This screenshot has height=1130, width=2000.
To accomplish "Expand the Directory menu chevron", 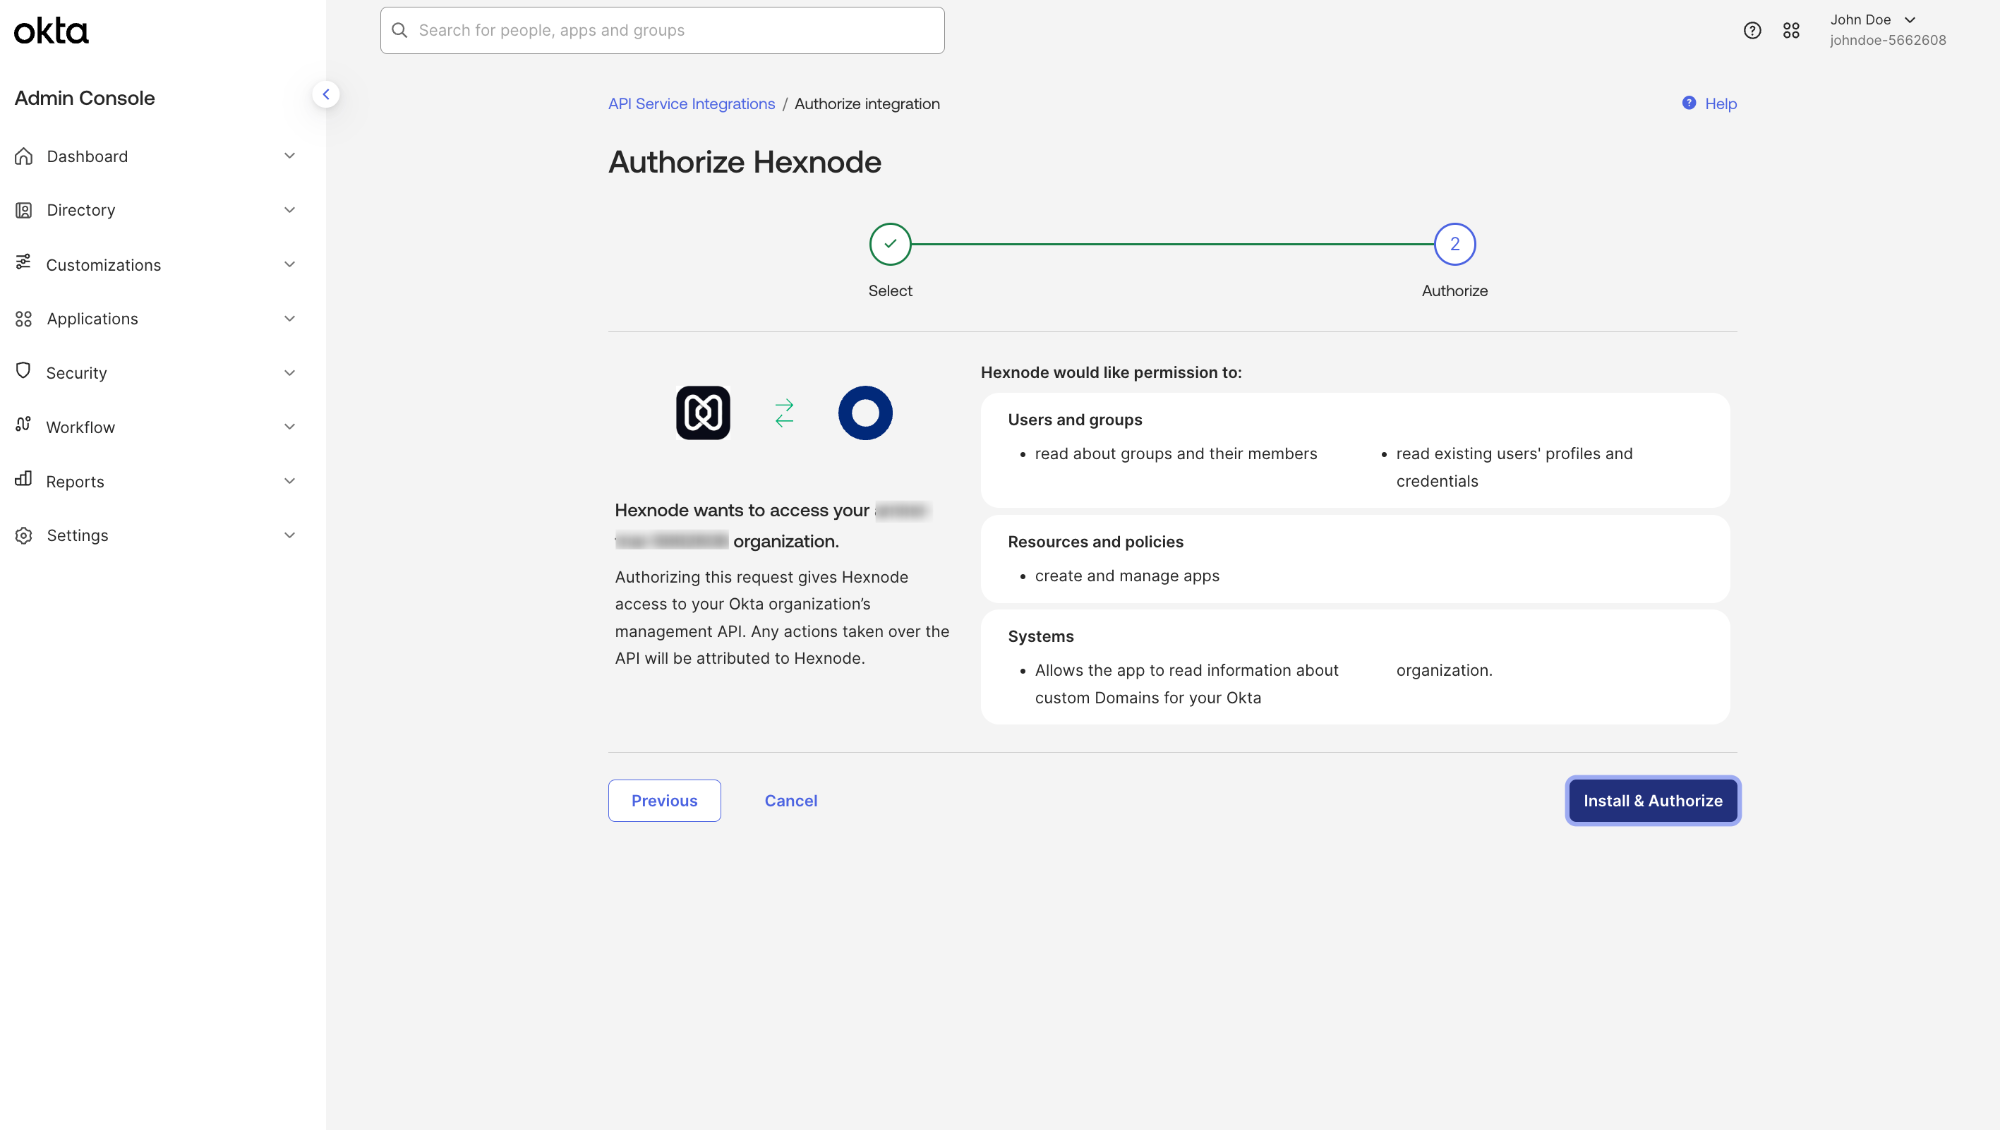I will [289, 210].
